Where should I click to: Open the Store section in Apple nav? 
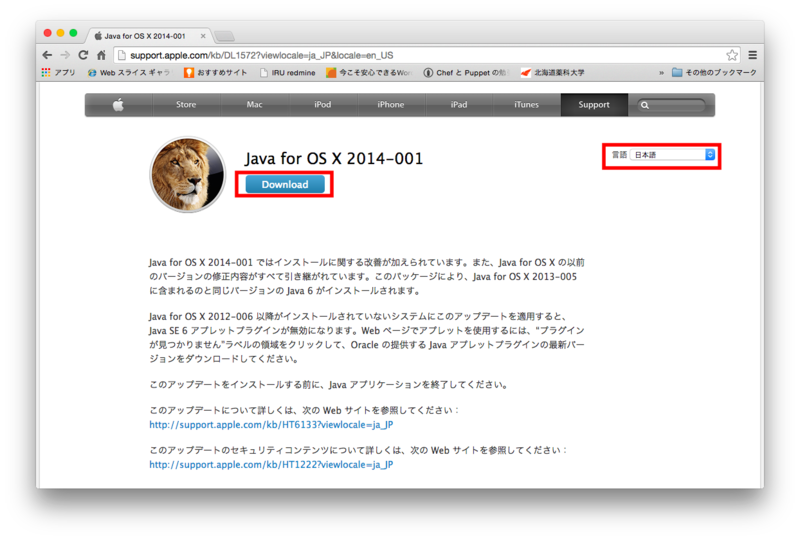click(x=186, y=105)
